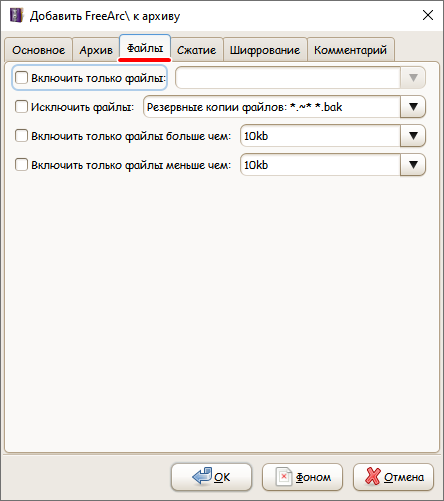Click the red X icon on Отмена button
The width and height of the screenshot is (444, 501).
coord(372,476)
